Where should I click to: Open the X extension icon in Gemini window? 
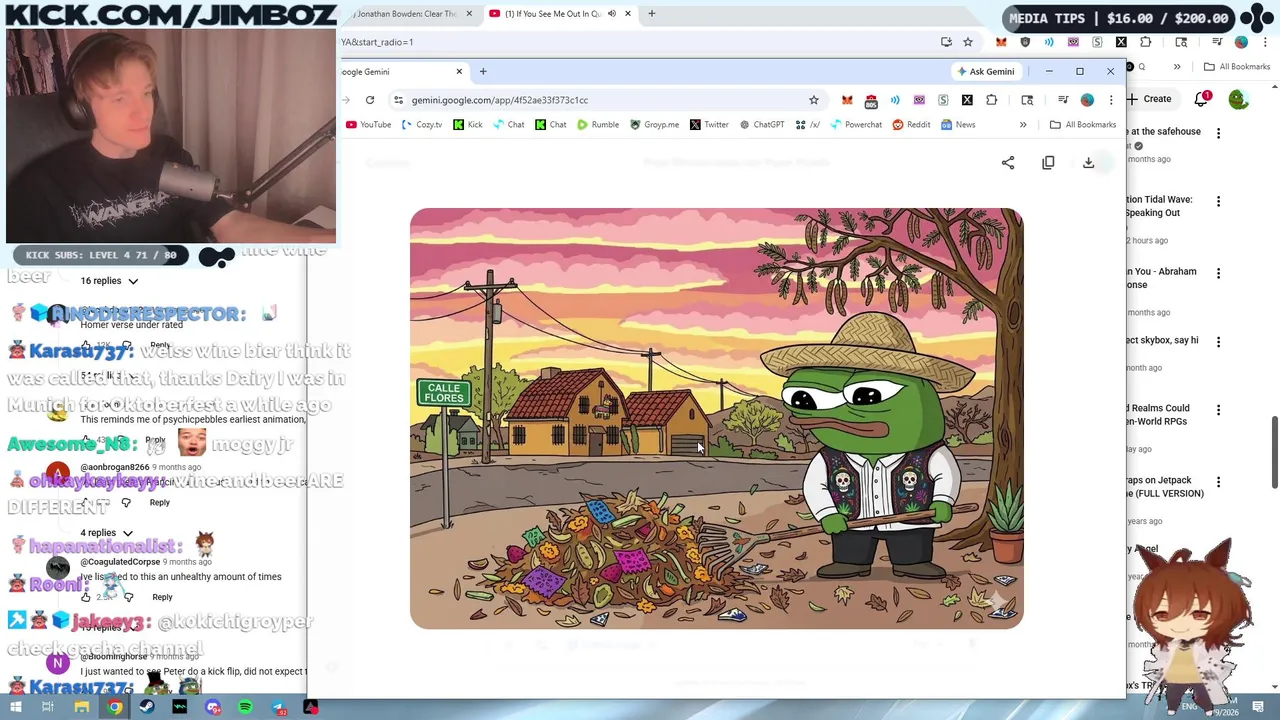[x=967, y=100]
